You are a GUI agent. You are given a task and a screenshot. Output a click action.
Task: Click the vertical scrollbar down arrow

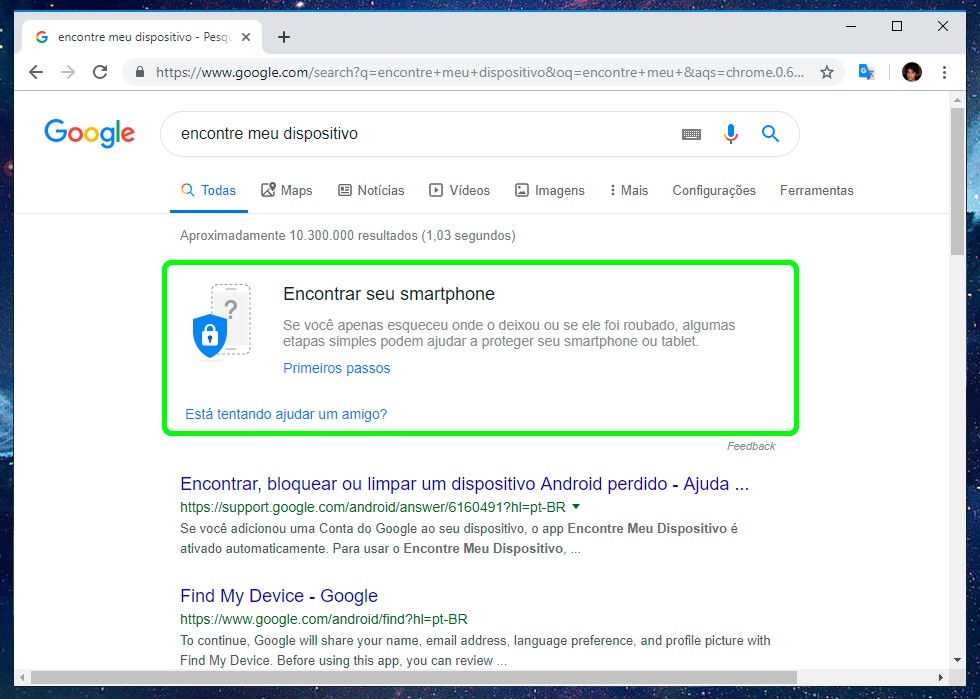click(x=958, y=660)
